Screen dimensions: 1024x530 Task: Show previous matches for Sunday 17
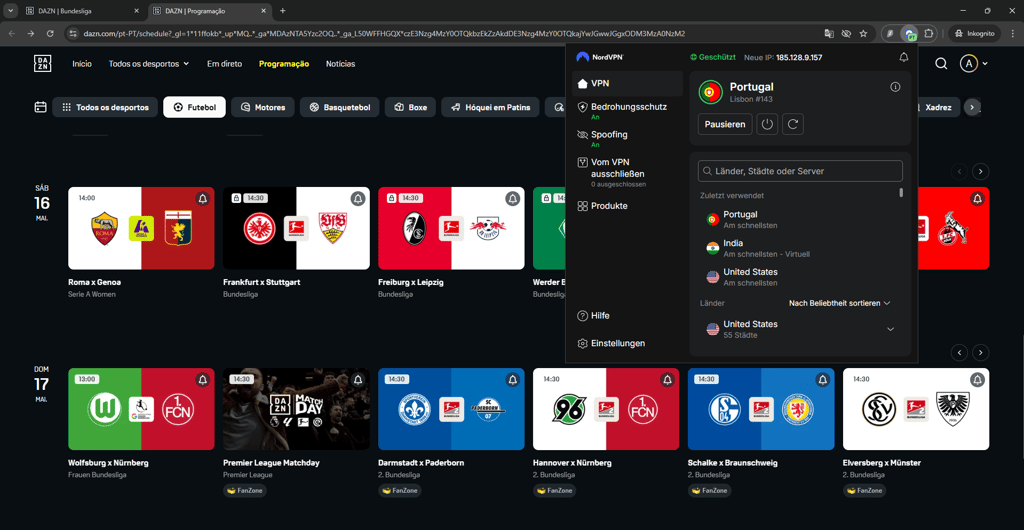(959, 352)
